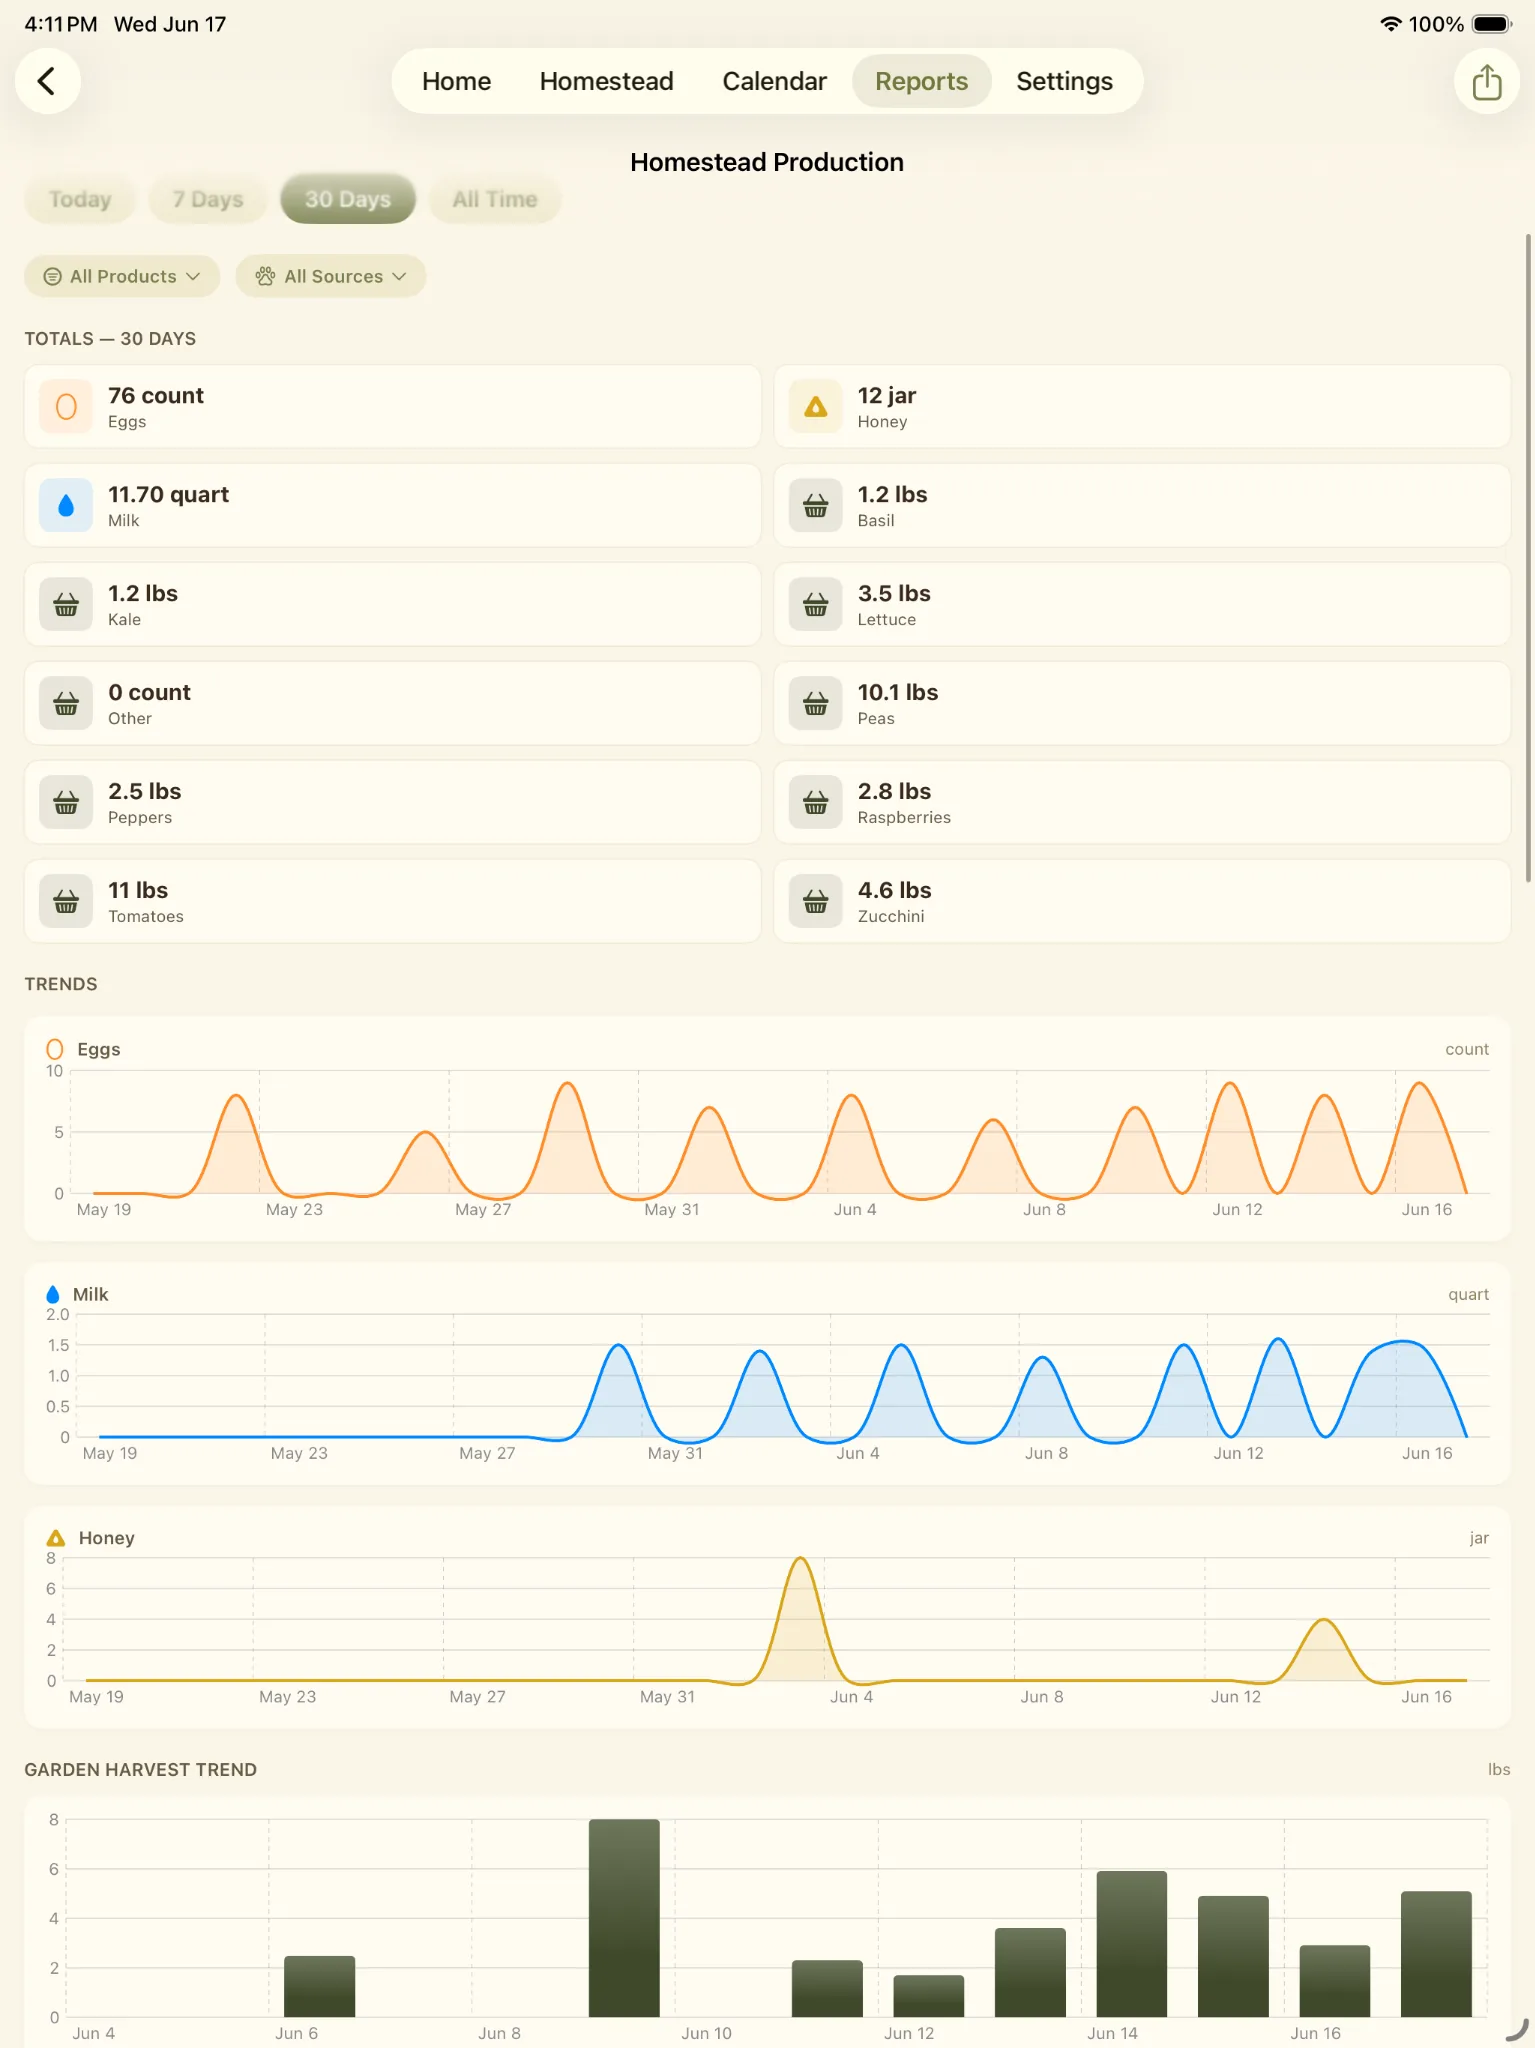The image size is (1535, 2048).
Task: Open the 12 jar Honey card
Action: [1142, 407]
